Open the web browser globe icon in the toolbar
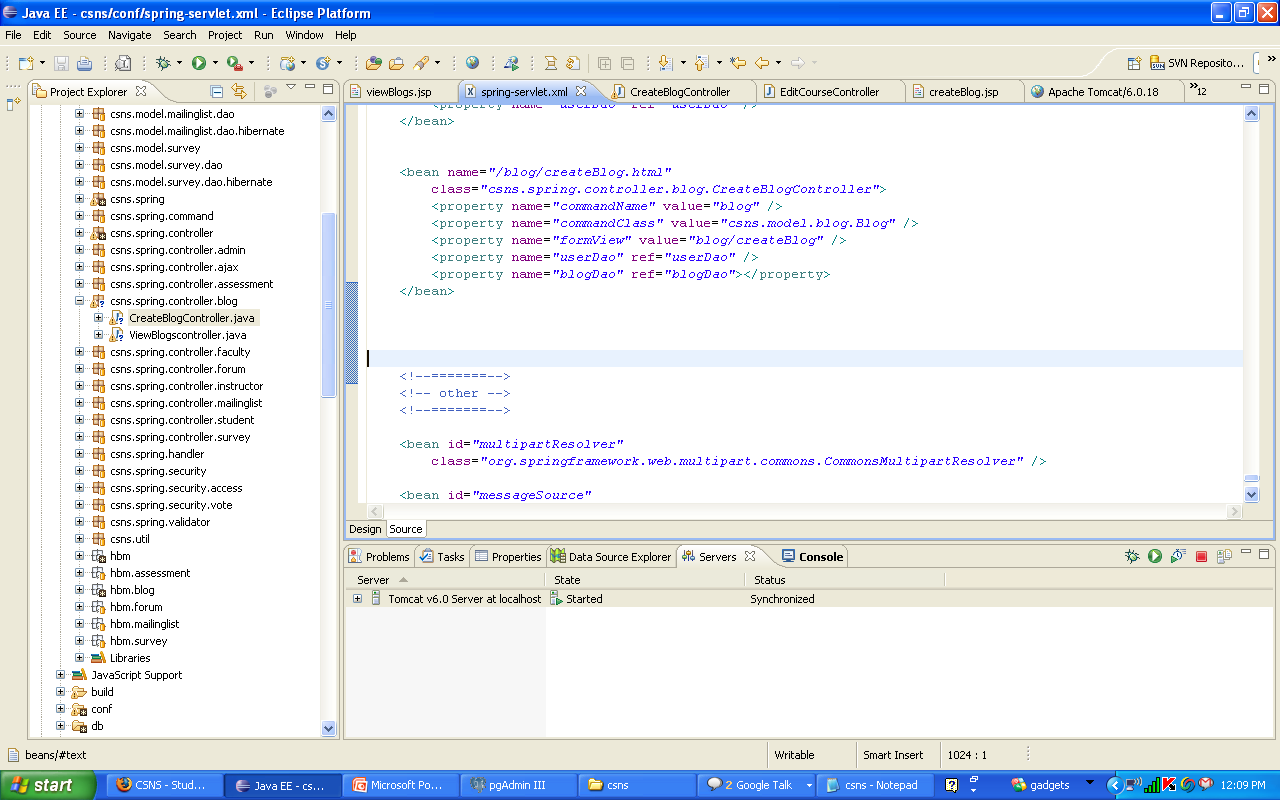This screenshot has height=800, width=1280. [x=472, y=63]
